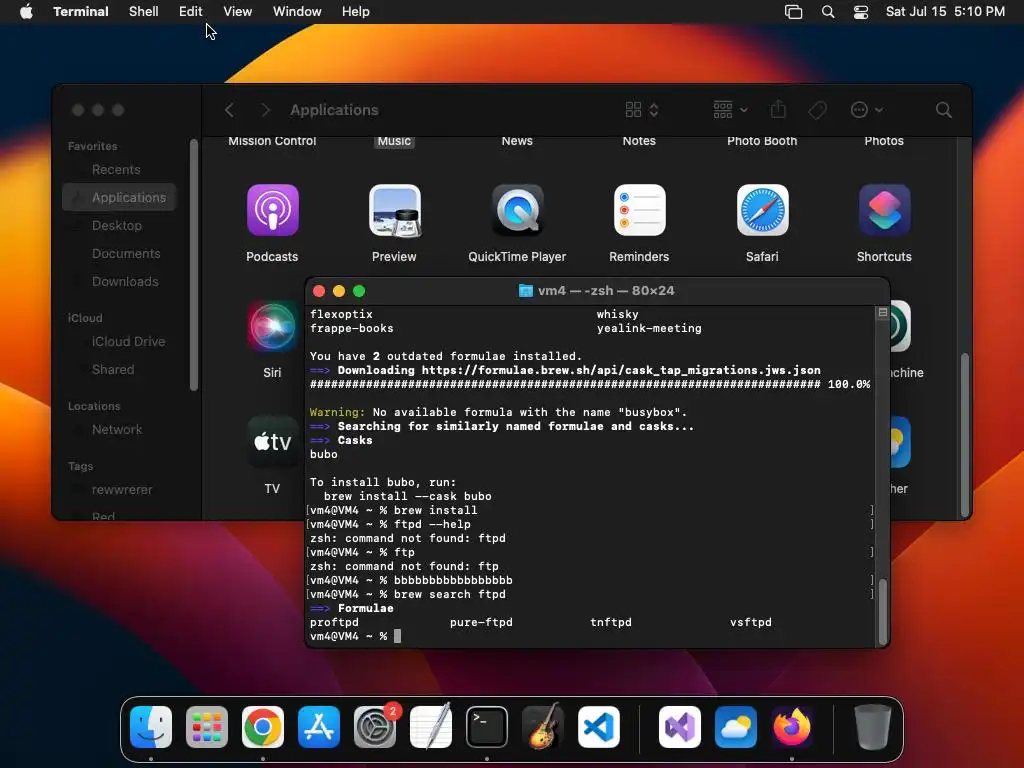Open Control Center in menu bar
This screenshot has width=1024, height=768.
point(861,12)
